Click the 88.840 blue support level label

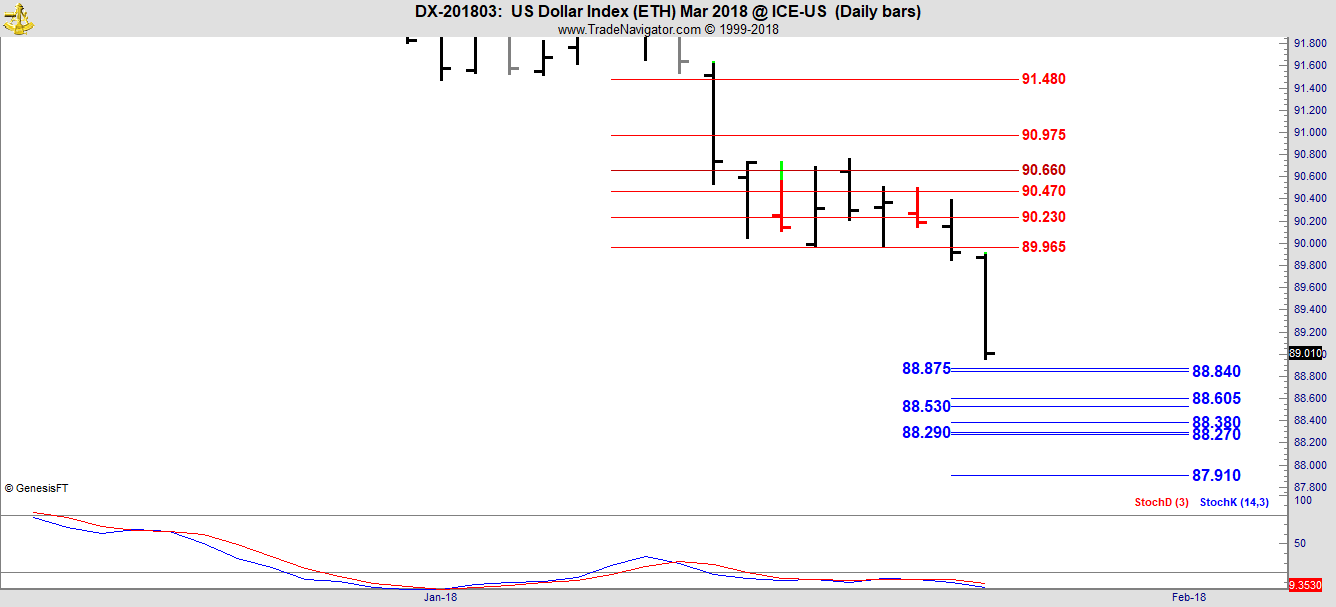click(1216, 372)
